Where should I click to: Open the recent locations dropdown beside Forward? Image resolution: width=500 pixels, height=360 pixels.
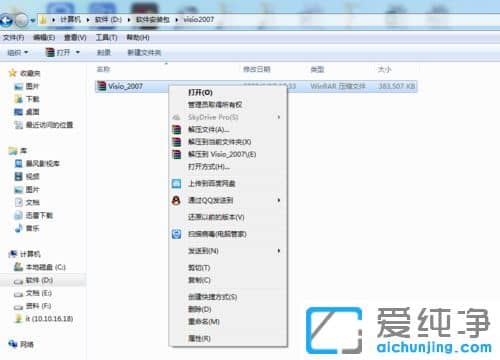(33, 21)
